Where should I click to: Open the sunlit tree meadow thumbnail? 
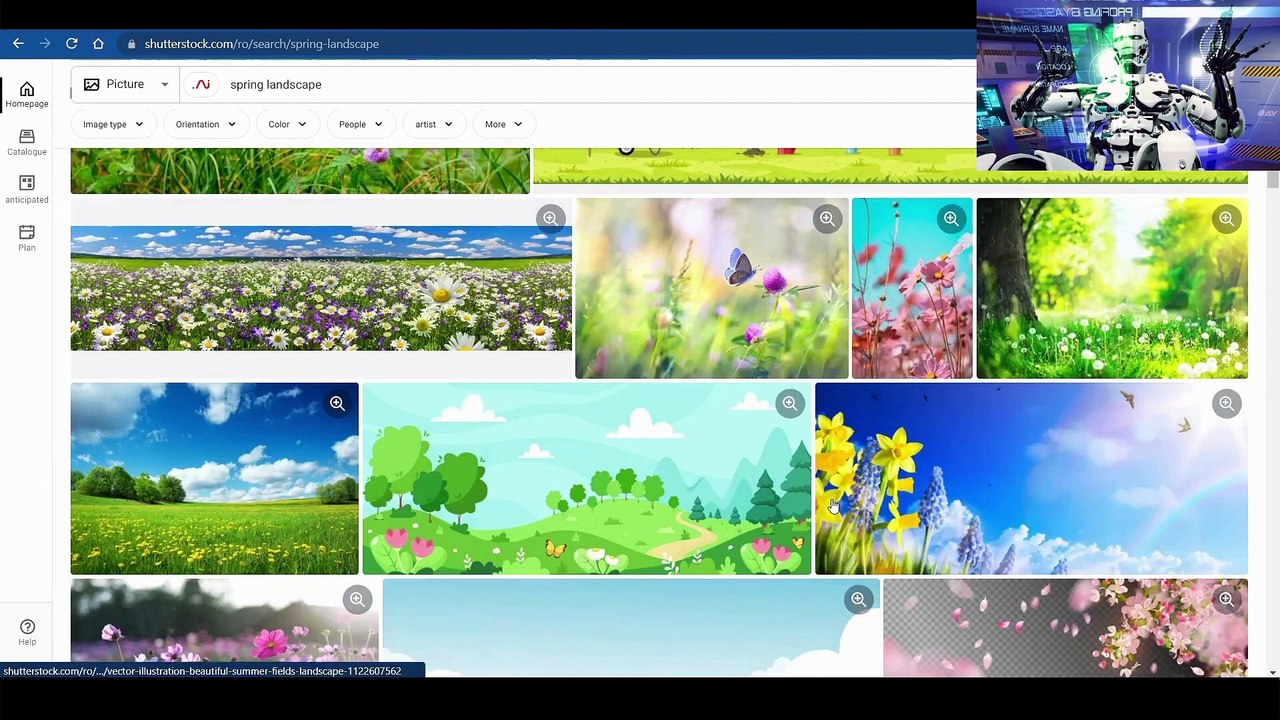tap(1112, 288)
